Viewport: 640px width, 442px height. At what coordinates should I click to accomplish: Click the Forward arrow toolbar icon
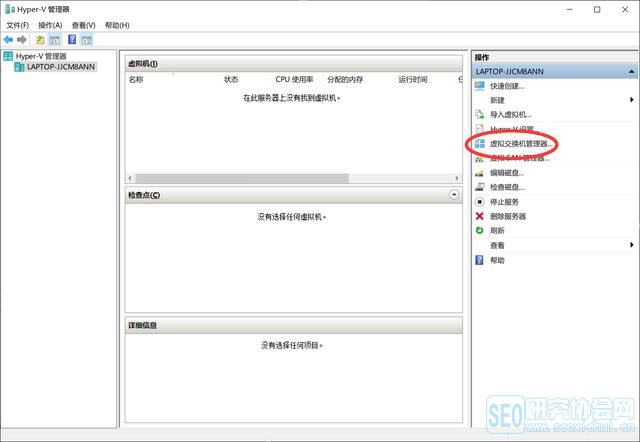(22, 40)
